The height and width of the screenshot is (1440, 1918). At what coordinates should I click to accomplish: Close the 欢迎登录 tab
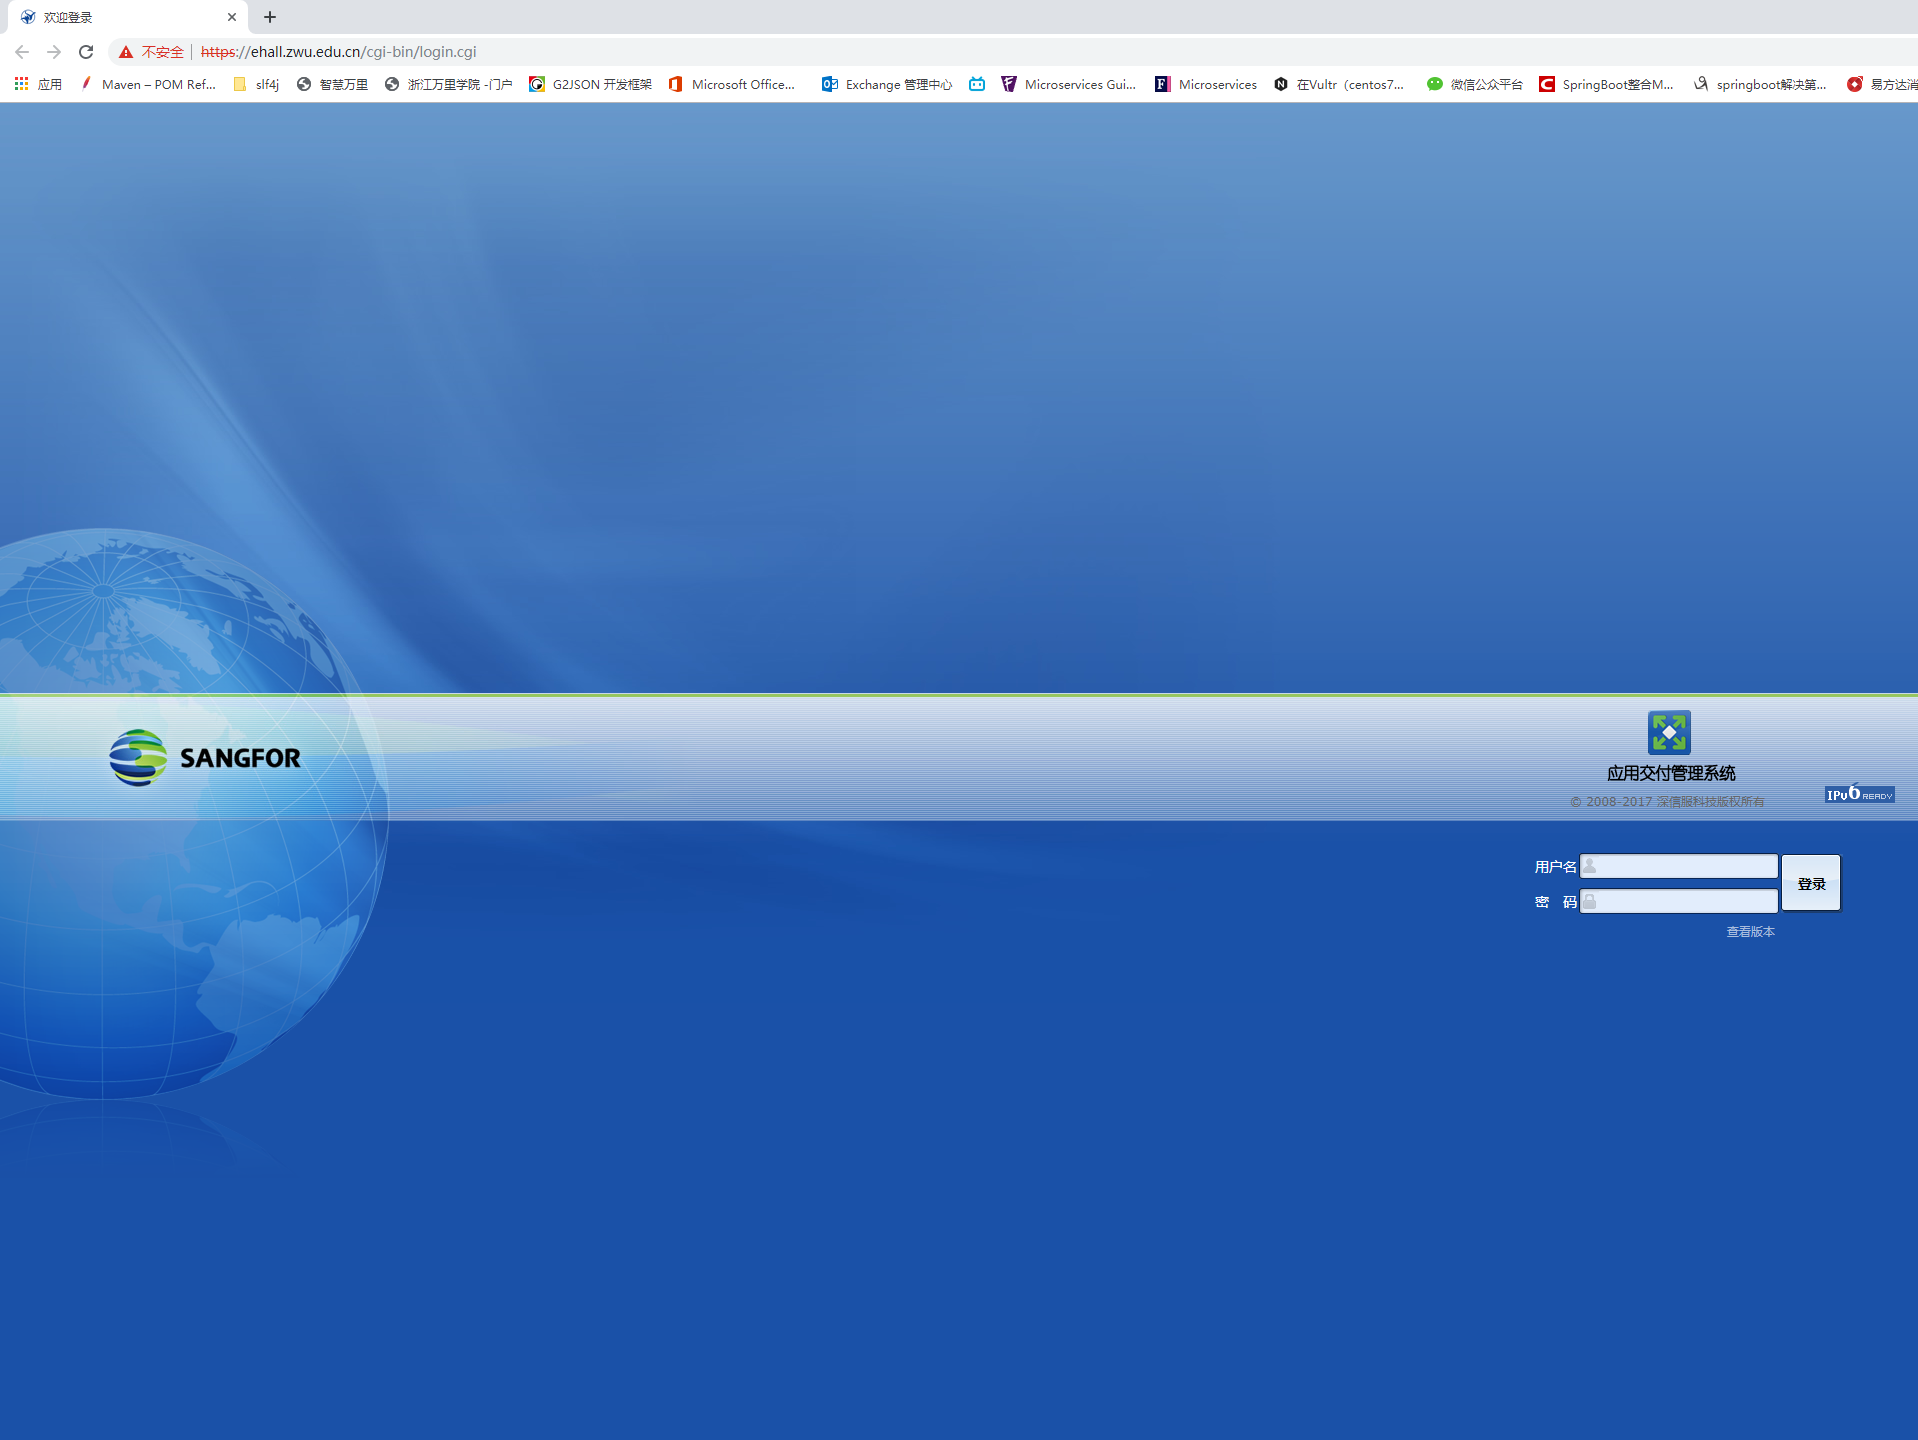(232, 17)
